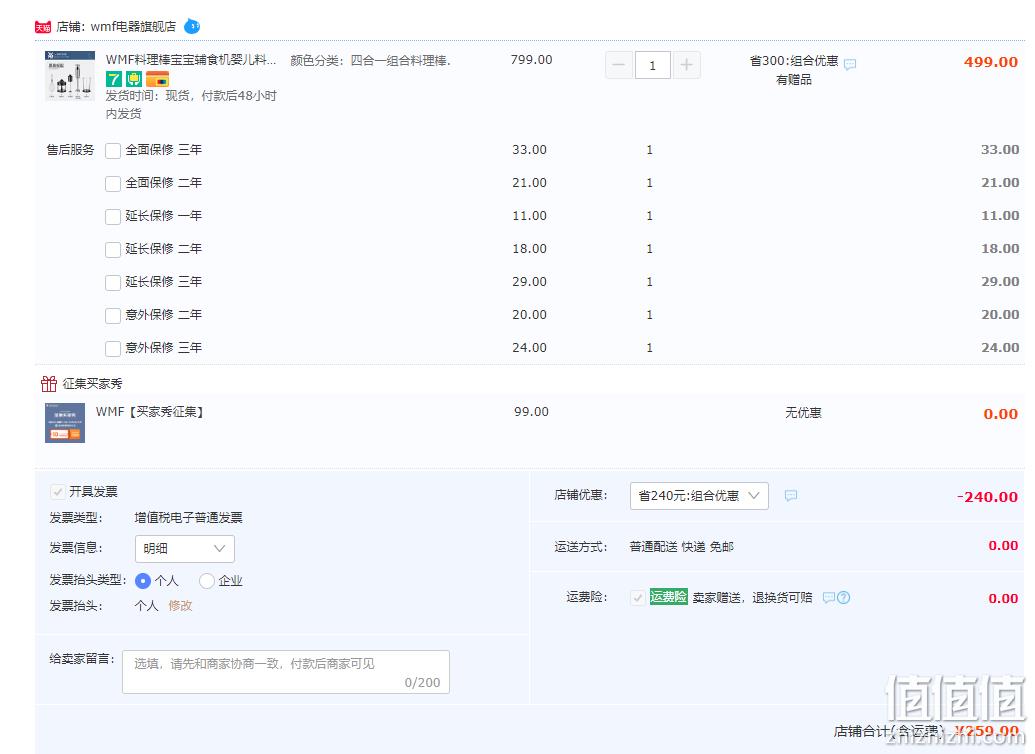
Task: Check 延长保修 三年 warranty option
Action: click(x=113, y=283)
